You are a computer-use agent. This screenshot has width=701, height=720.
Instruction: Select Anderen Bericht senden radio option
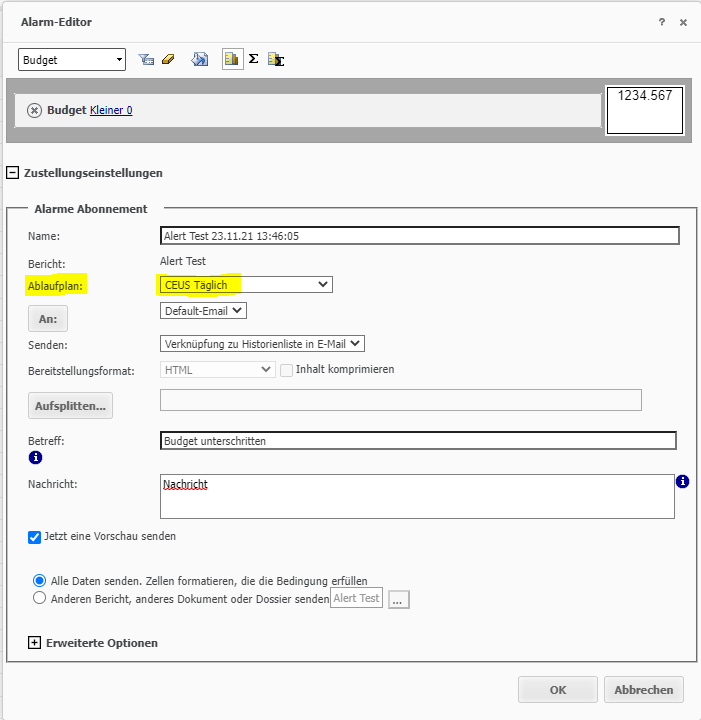[x=40, y=598]
